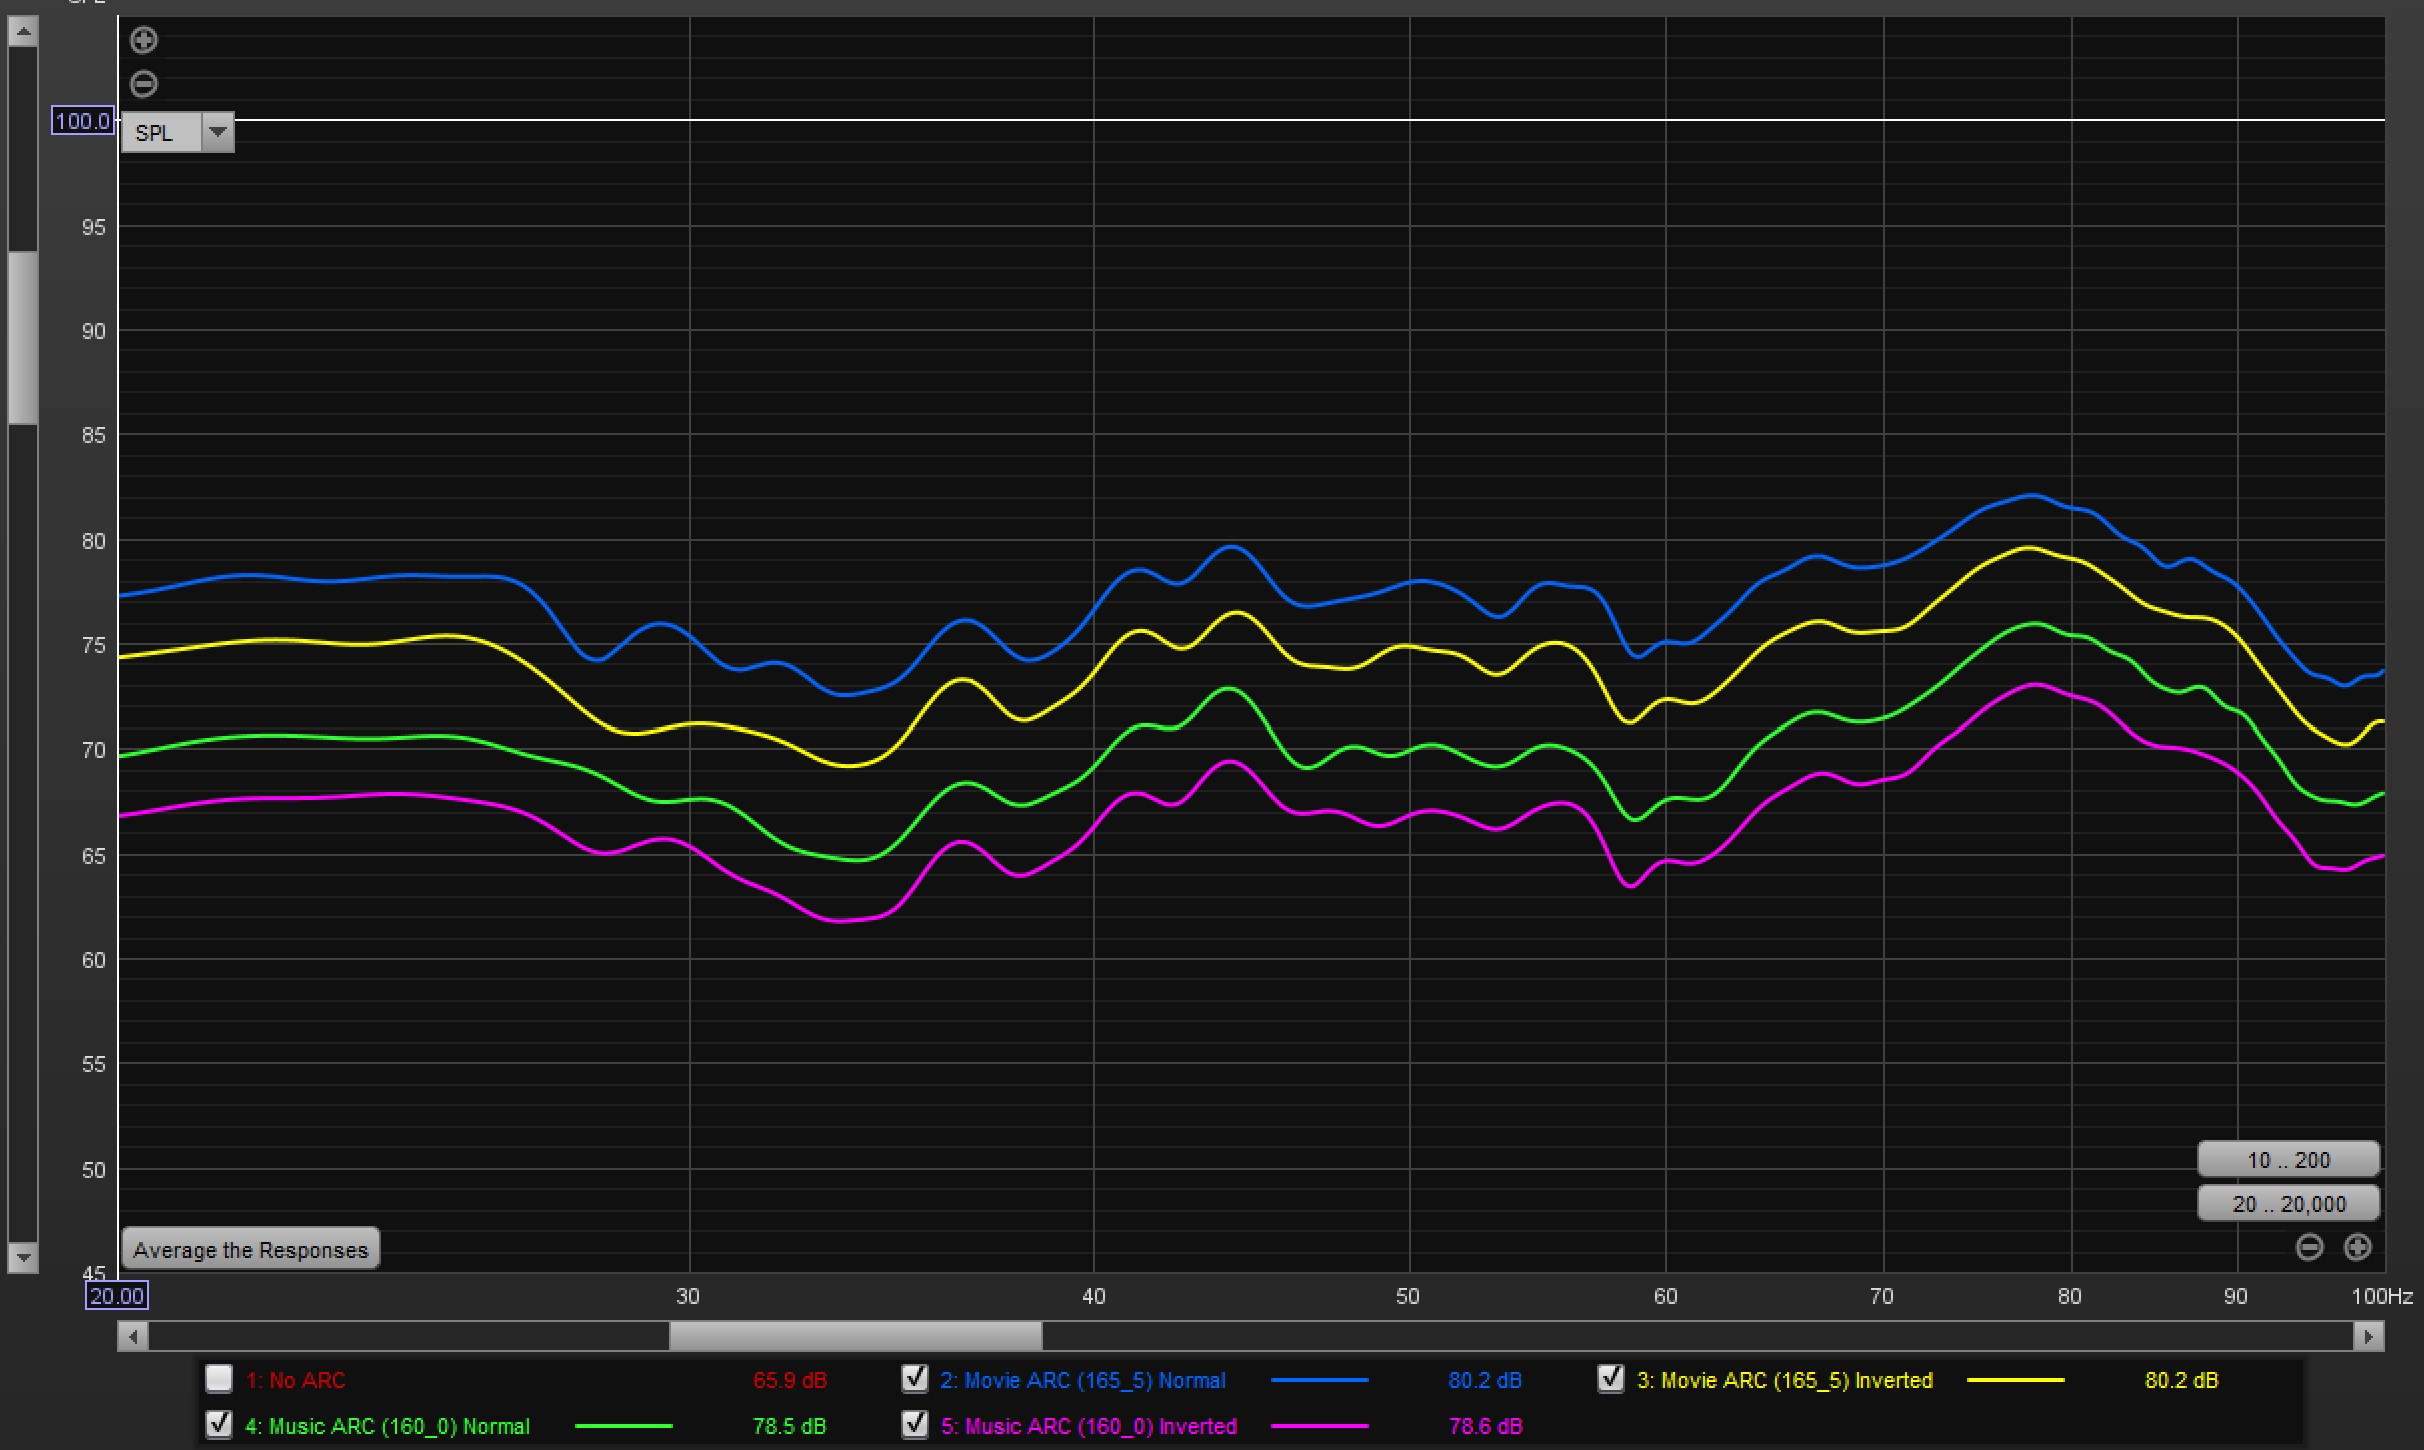Toggle Movie ARC (165_5) Inverted checkbox

pos(1610,1379)
